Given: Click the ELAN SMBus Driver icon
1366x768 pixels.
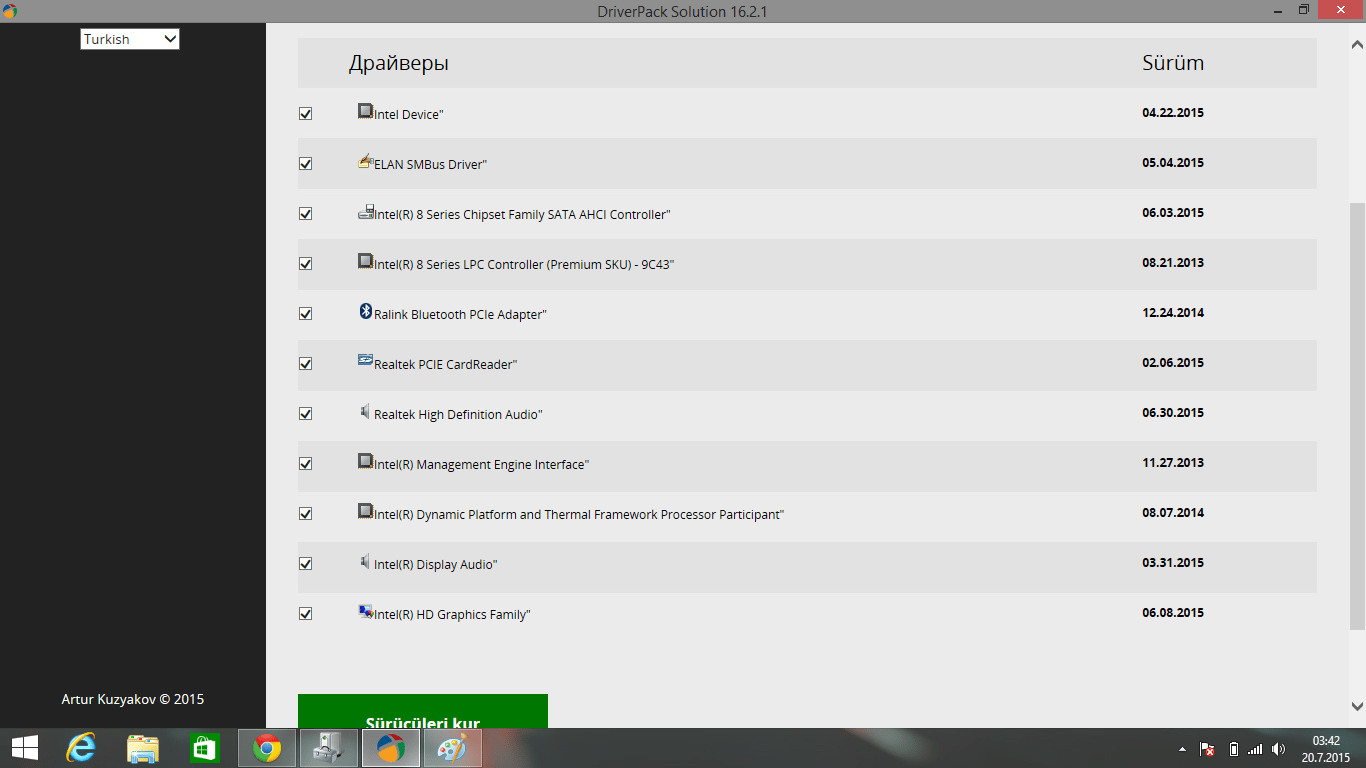Looking at the screenshot, I should (x=365, y=161).
